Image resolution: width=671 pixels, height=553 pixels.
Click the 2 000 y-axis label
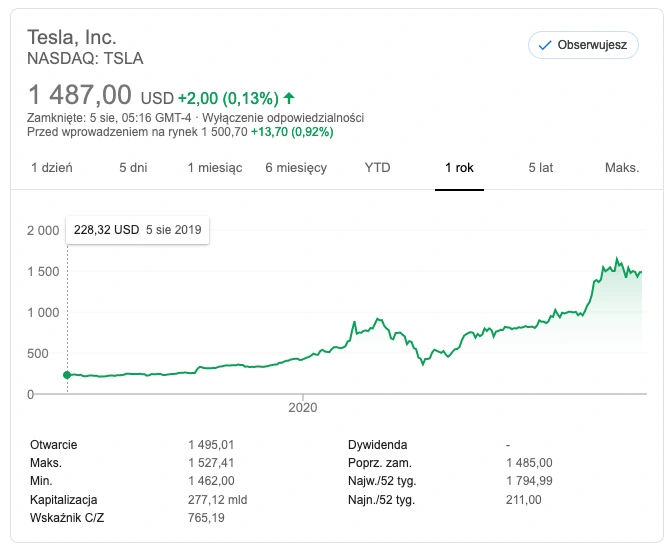(x=43, y=231)
